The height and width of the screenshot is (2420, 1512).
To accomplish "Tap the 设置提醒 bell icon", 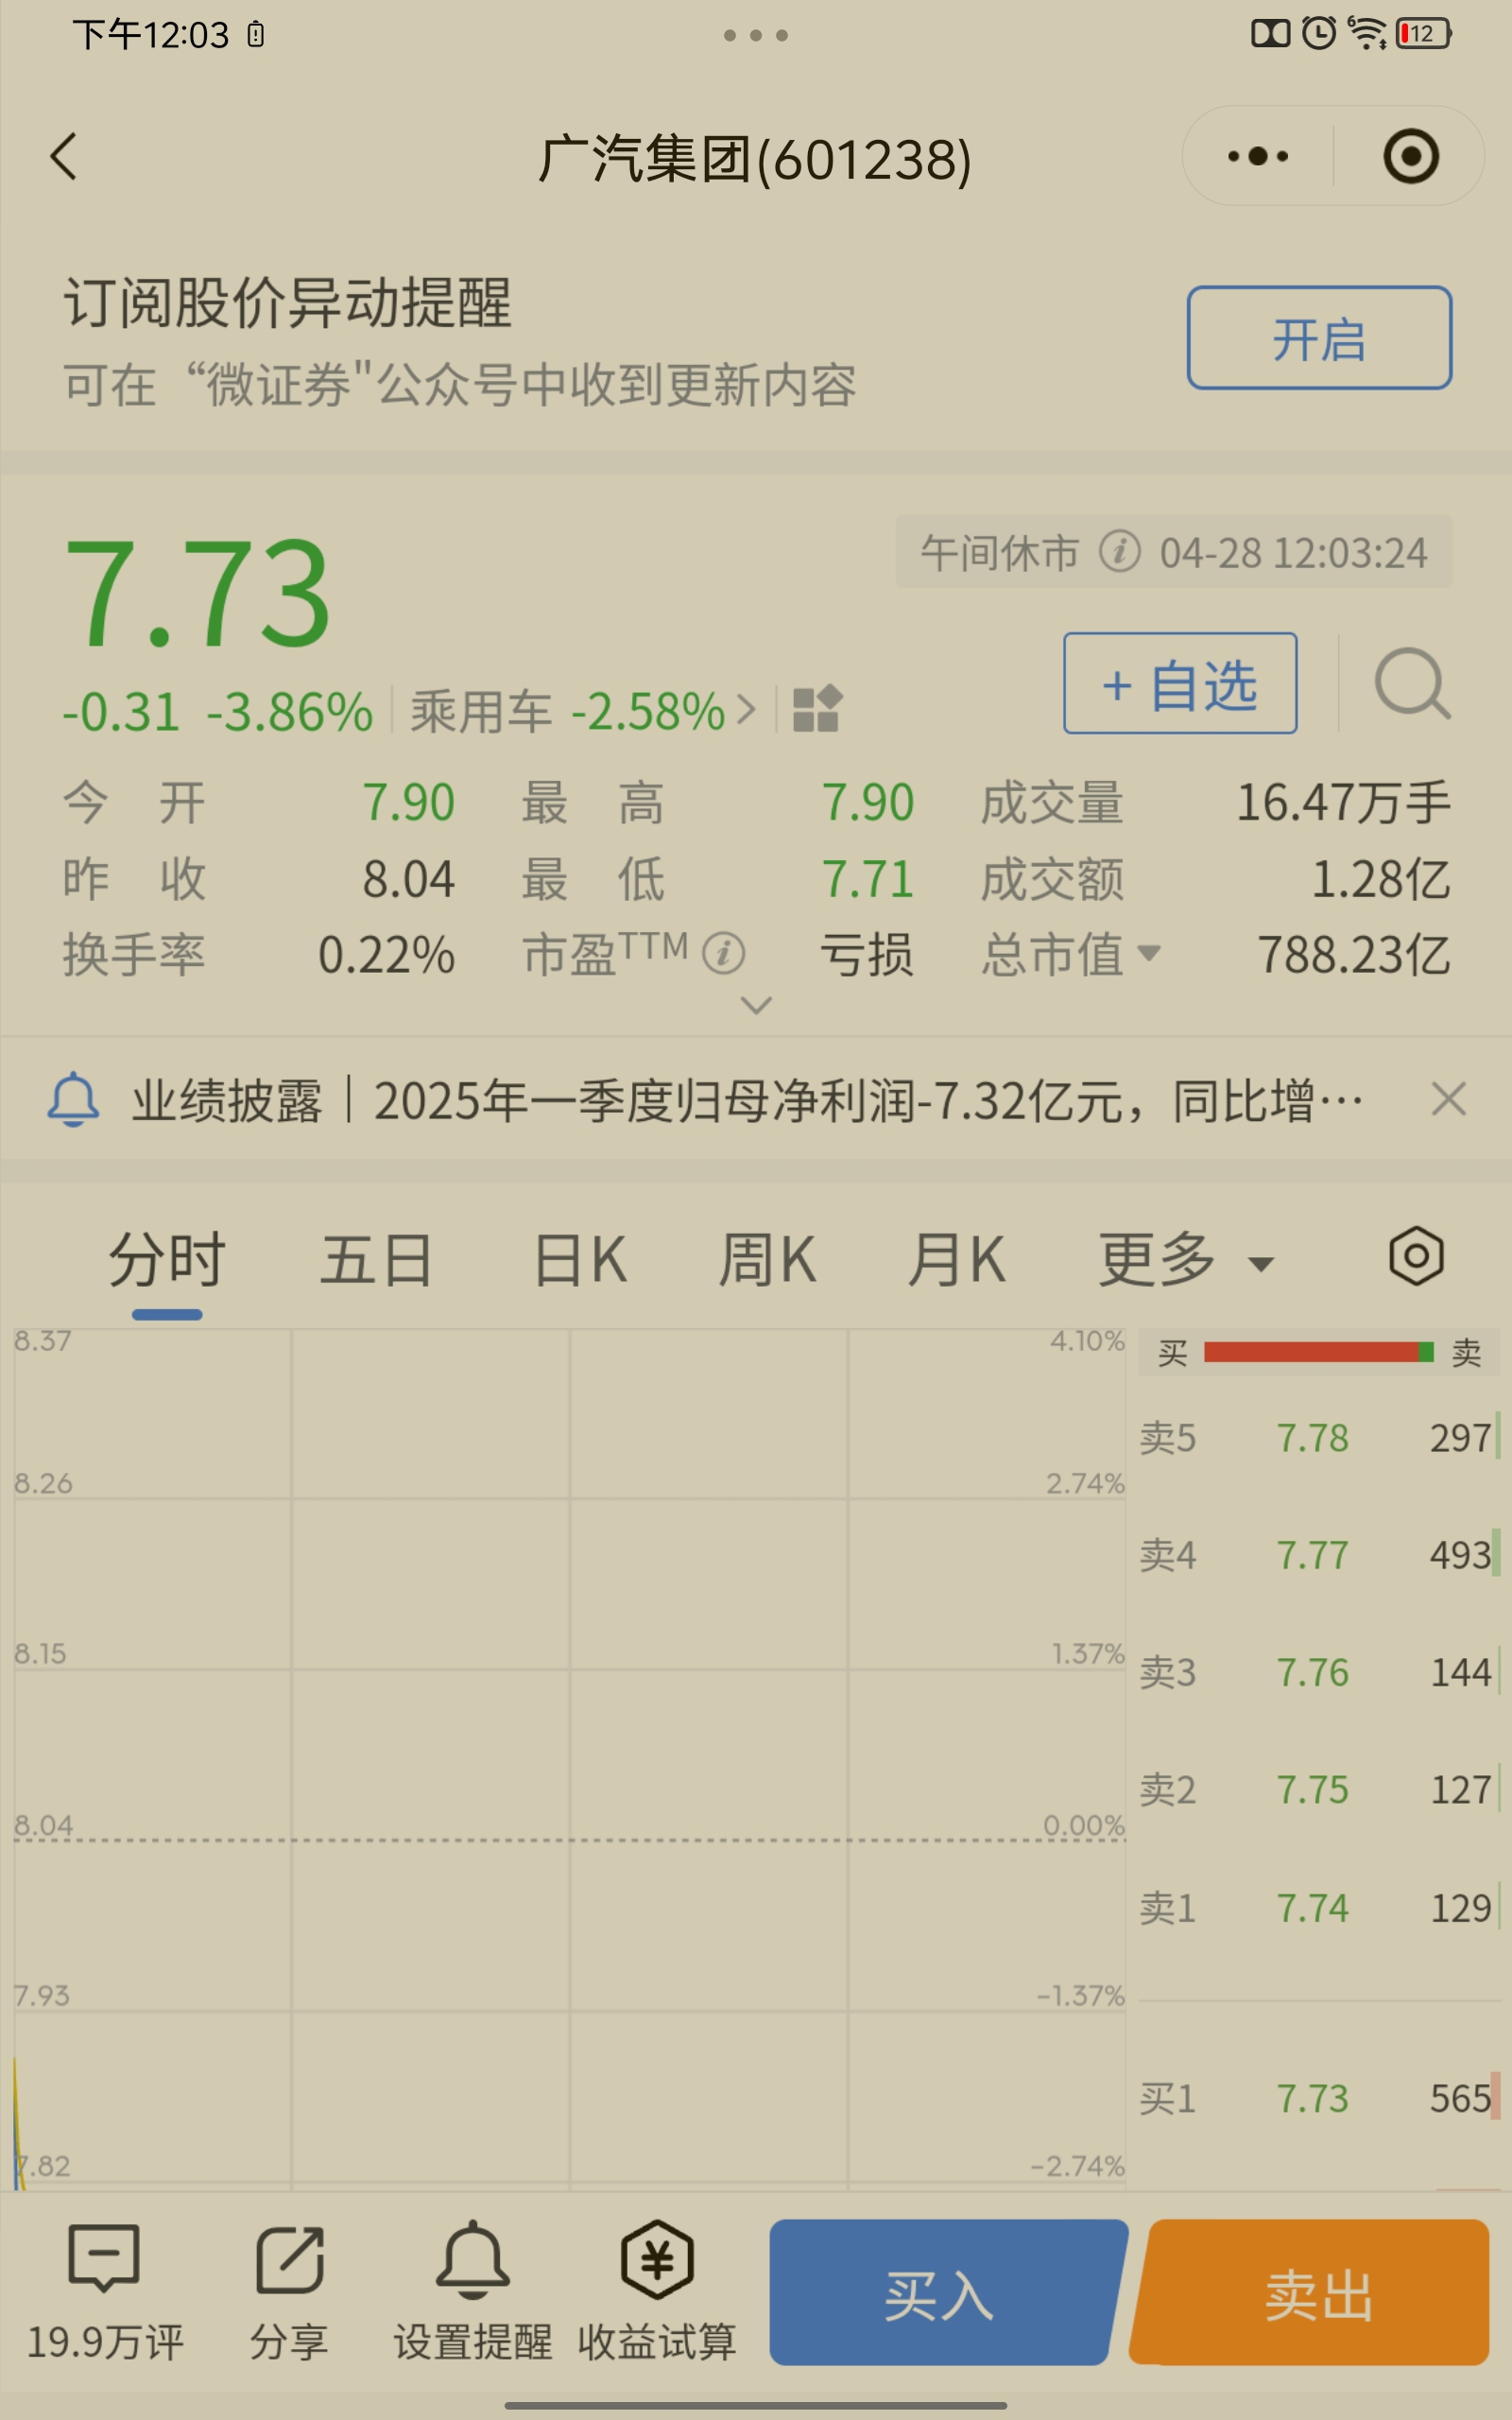I will [x=472, y=2259].
